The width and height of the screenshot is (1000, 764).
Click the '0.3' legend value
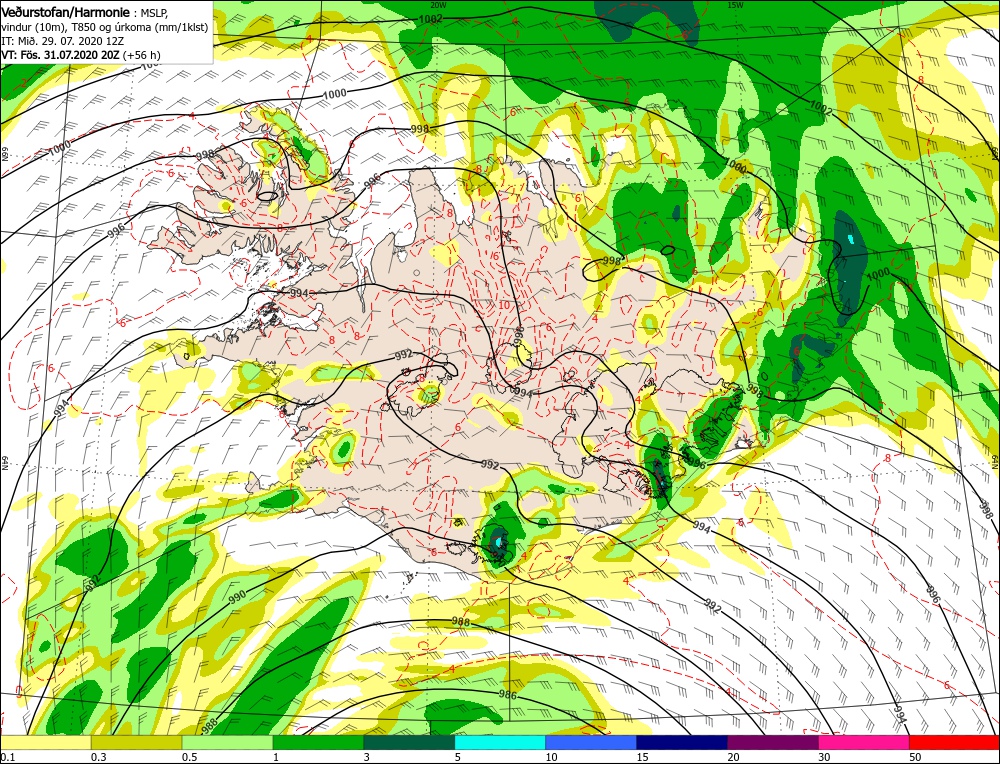tap(99, 757)
